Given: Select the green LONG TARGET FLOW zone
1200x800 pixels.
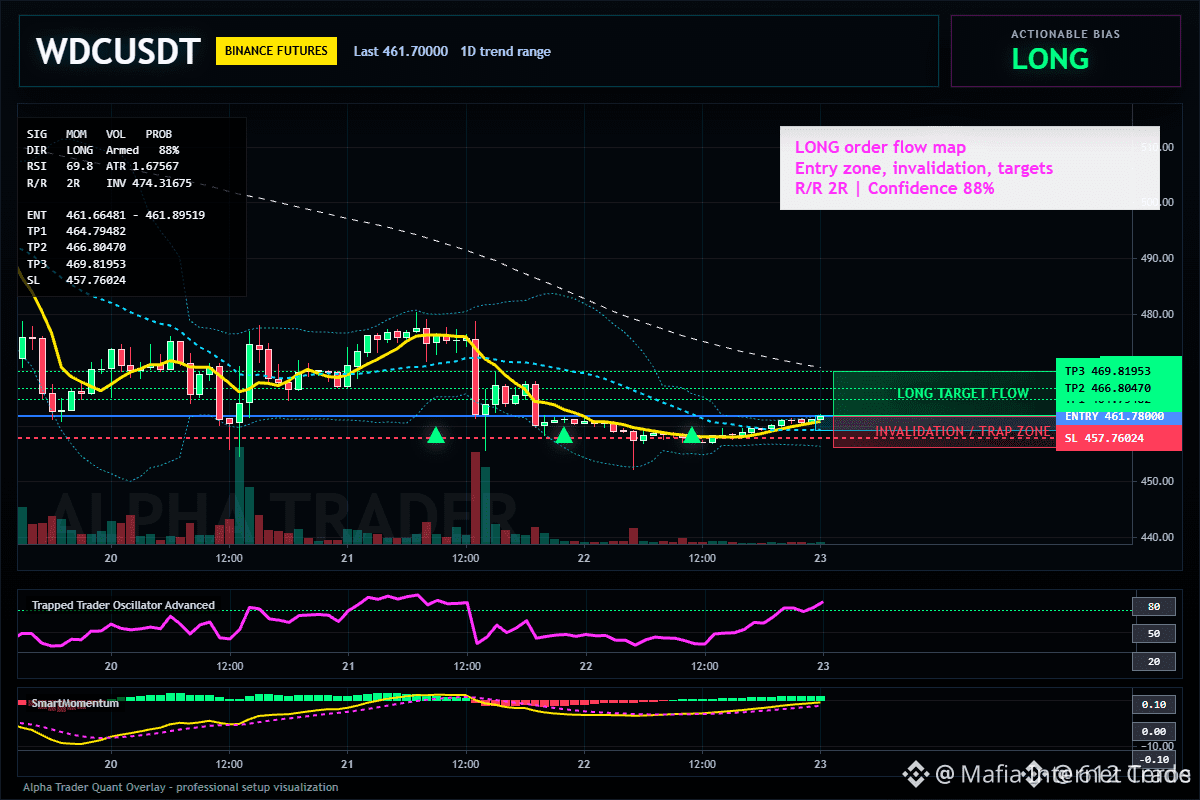Looking at the screenshot, I should 944,393.
